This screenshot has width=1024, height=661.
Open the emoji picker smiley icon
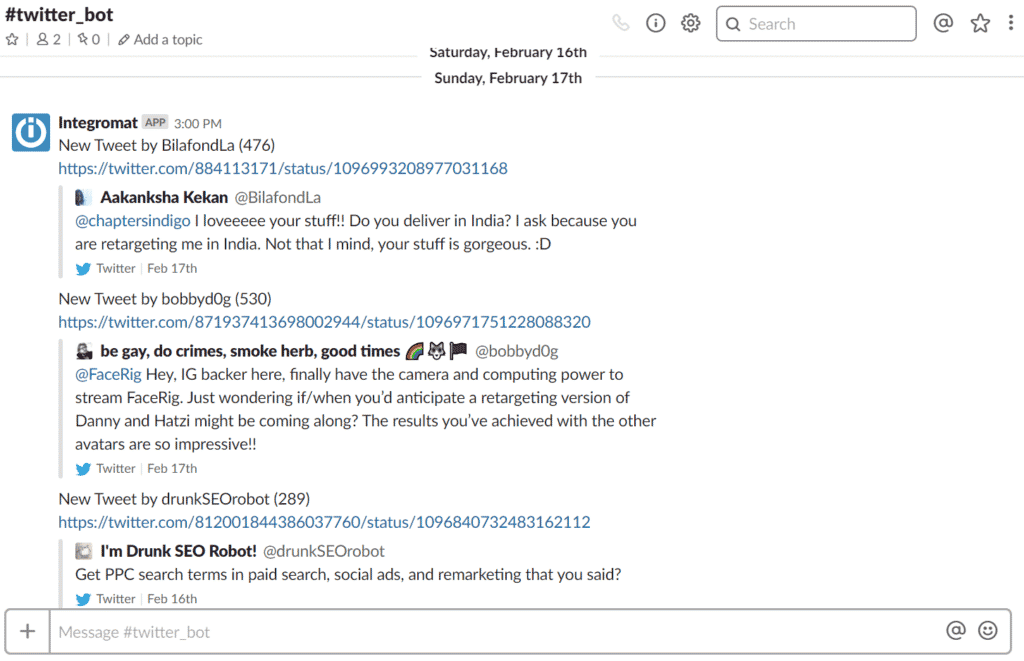click(987, 630)
